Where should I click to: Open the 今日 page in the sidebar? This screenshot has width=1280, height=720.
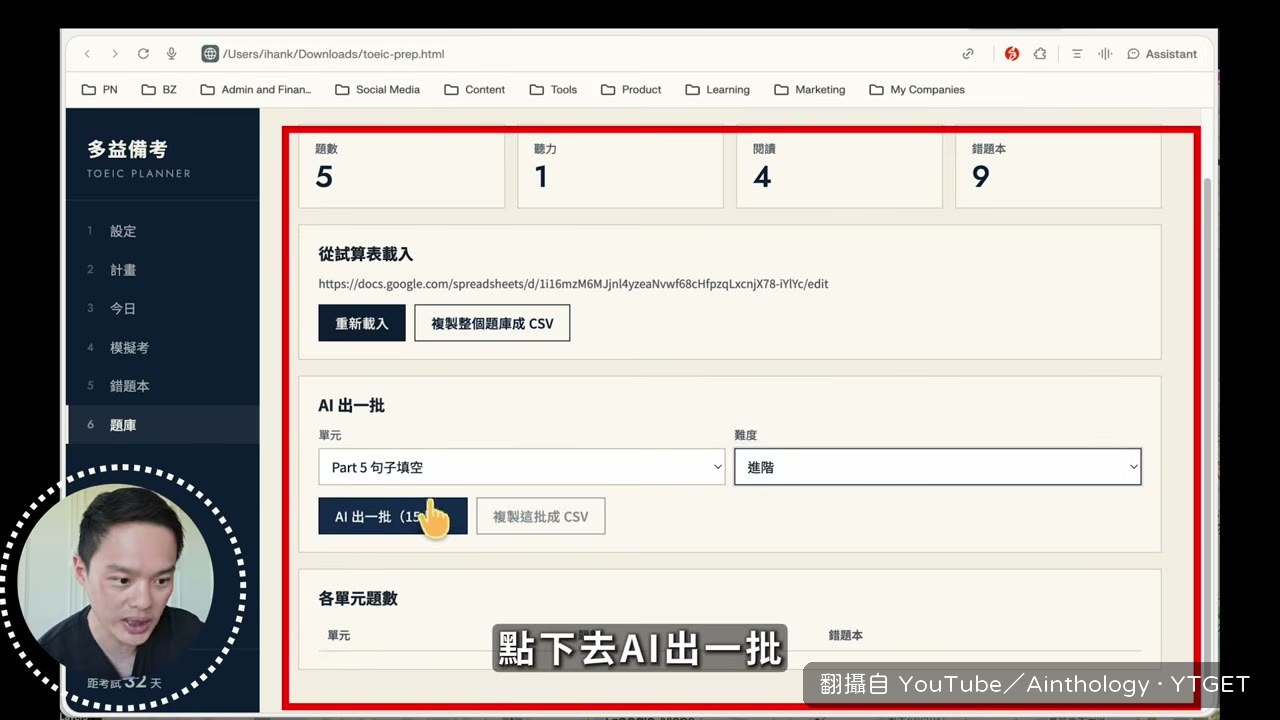(163, 309)
